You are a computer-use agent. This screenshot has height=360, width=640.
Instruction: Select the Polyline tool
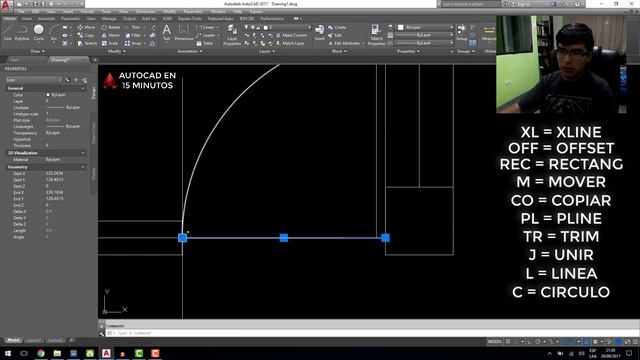tap(22, 32)
